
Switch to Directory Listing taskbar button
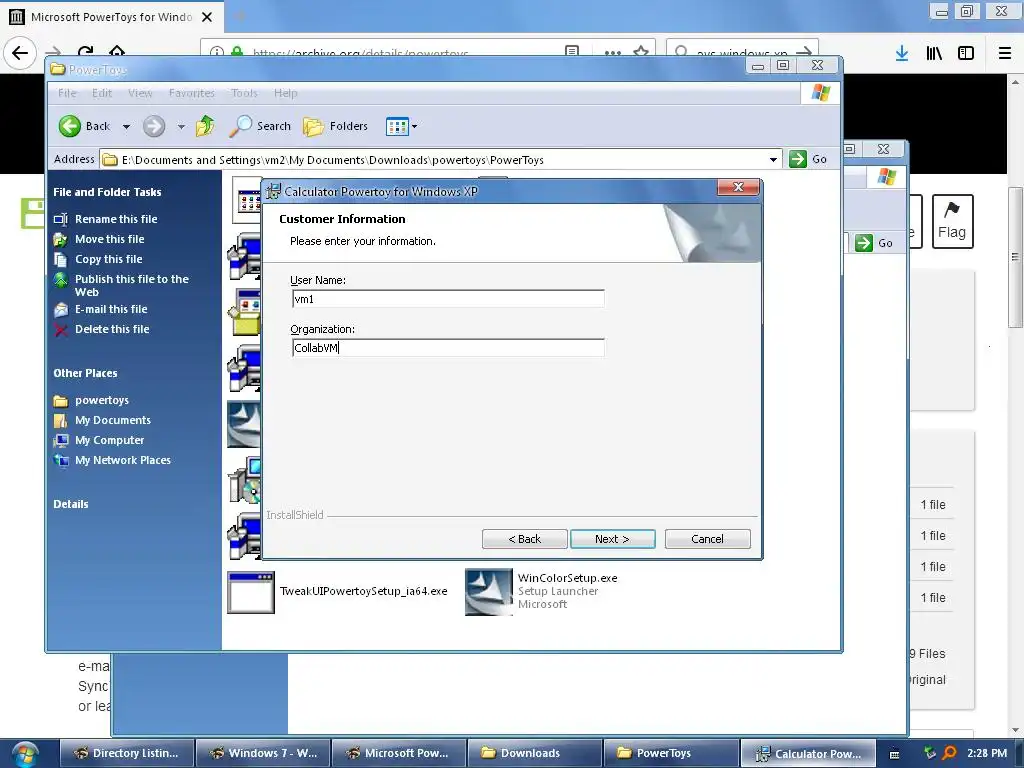tap(127, 753)
